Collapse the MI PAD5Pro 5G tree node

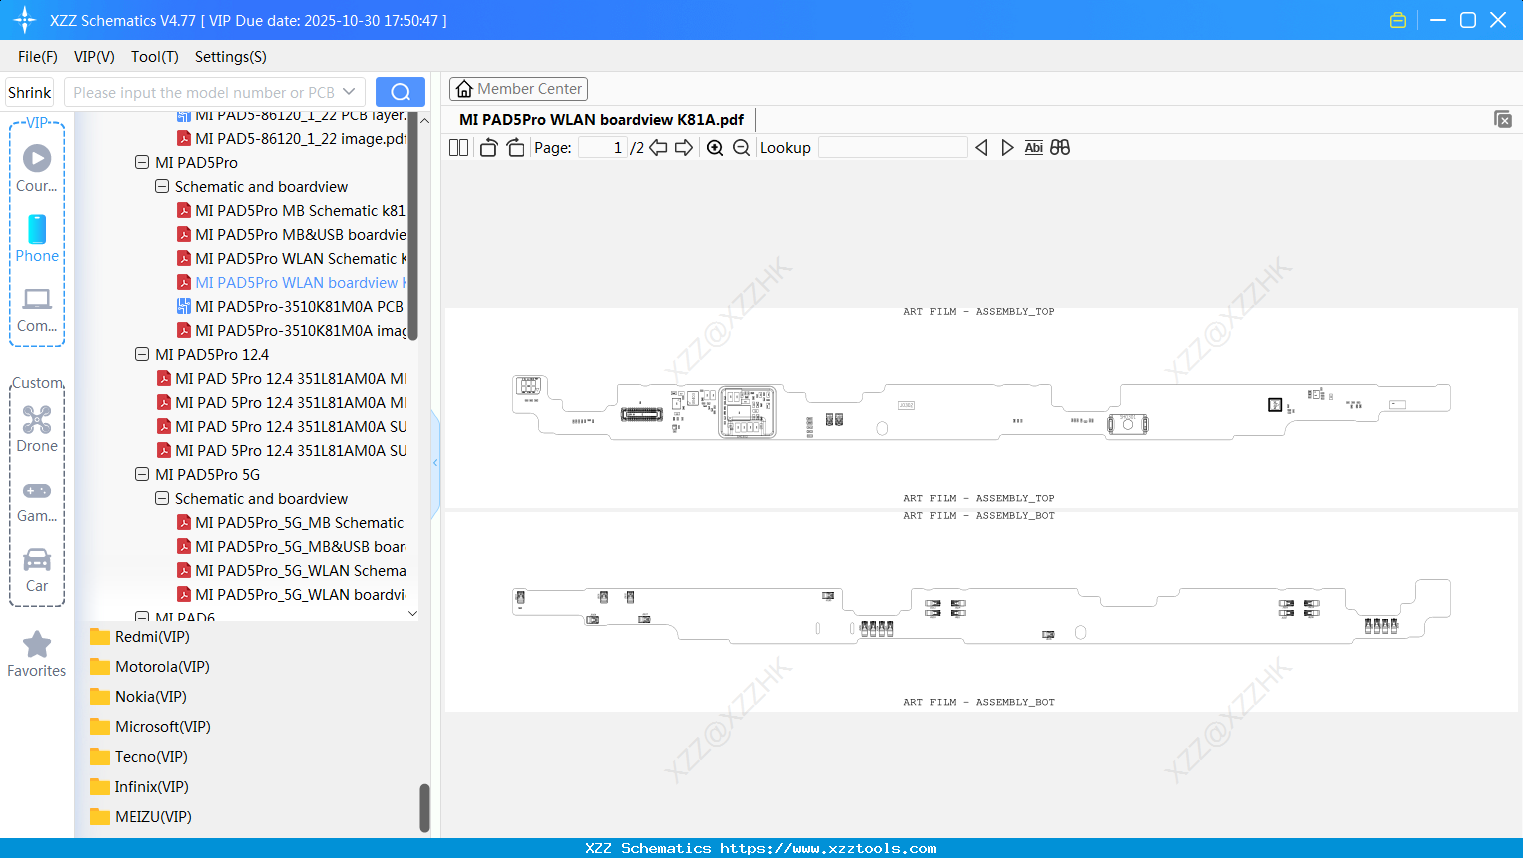click(x=141, y=474)
